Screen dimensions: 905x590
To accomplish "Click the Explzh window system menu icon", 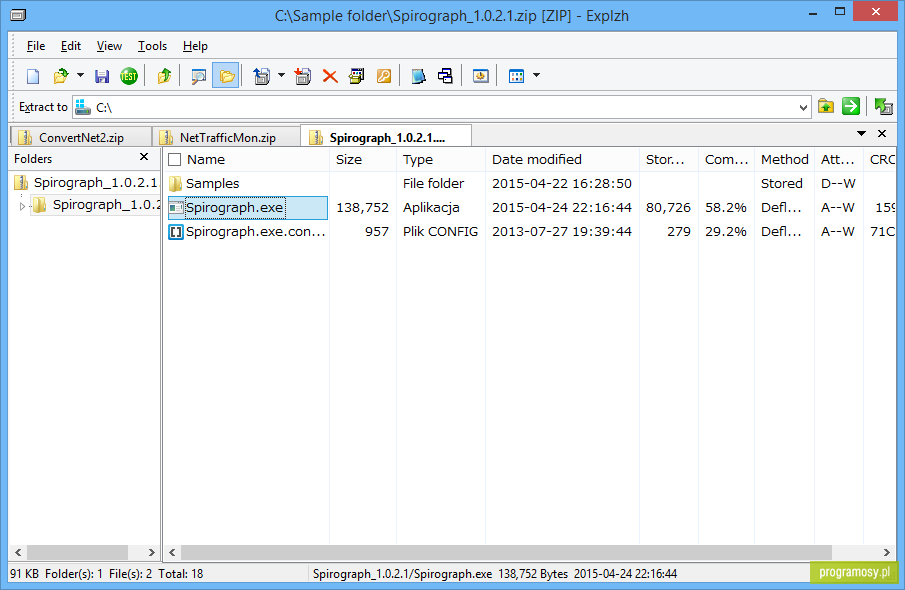I will coord(18,14).
